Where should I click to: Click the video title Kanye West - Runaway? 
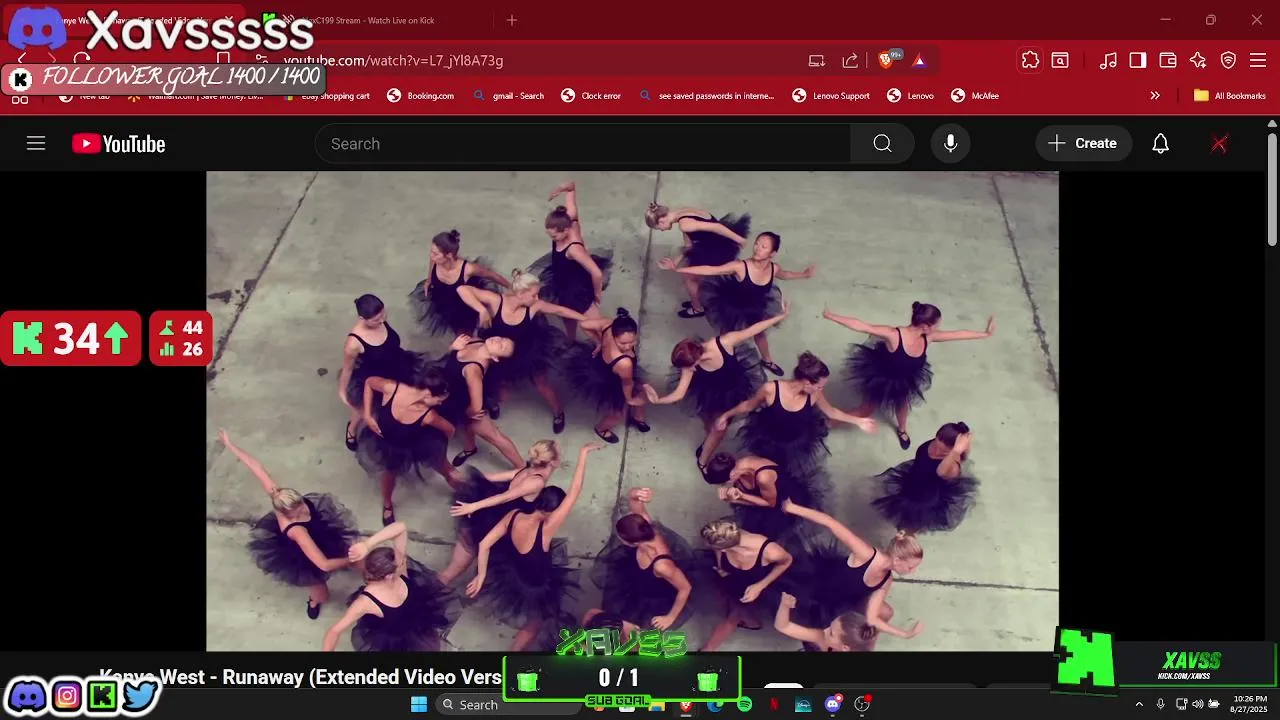tap(300, 677)
